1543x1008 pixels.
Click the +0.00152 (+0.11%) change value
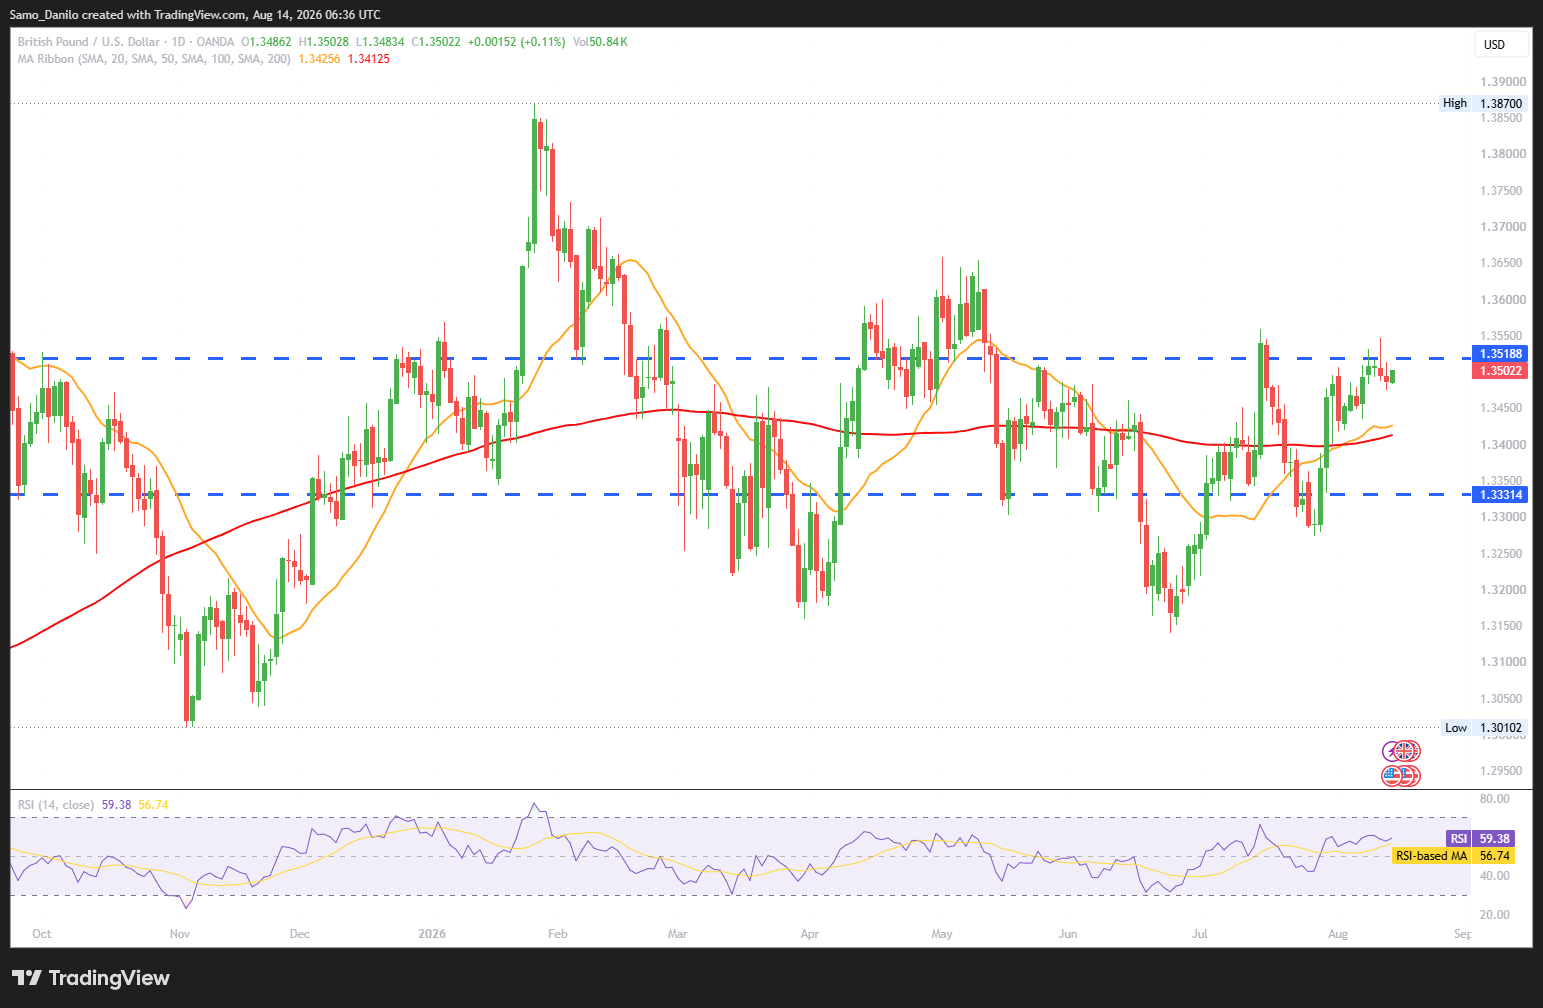click(x=517, y=42)
